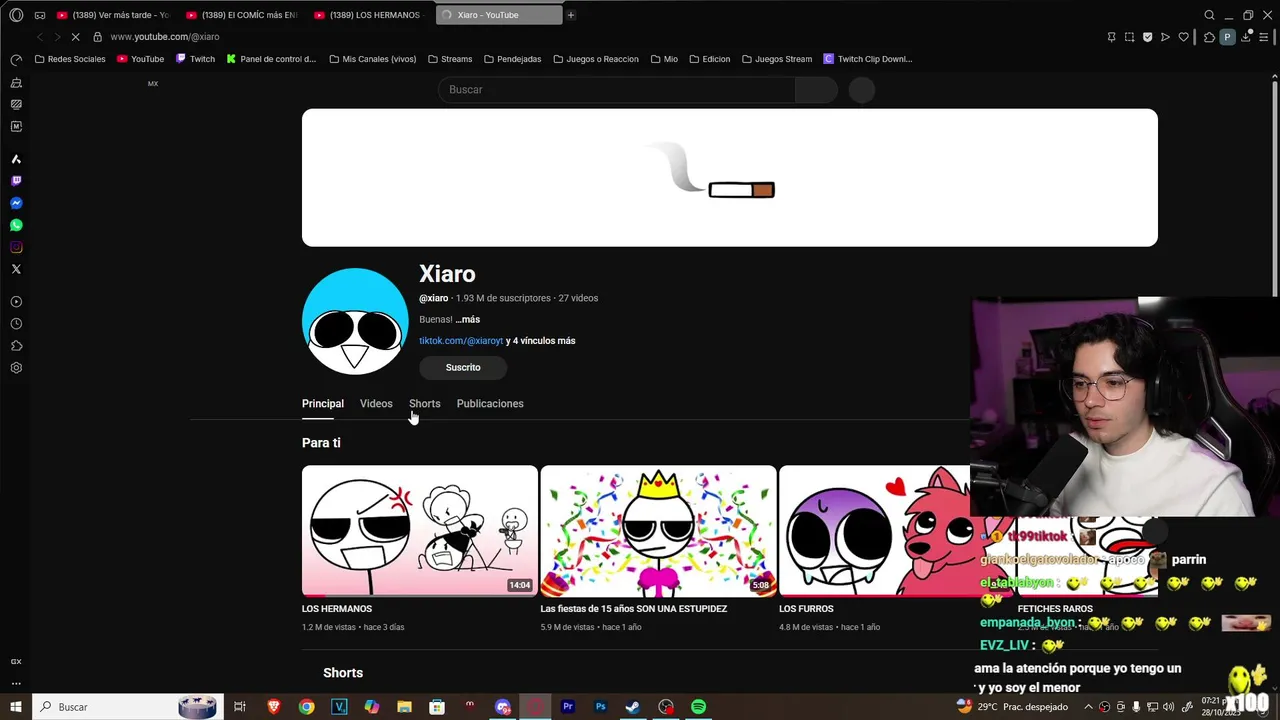This screenshot has width=1280, height=720.
Task: Open Steam from the taskbar
Action: 632,707
